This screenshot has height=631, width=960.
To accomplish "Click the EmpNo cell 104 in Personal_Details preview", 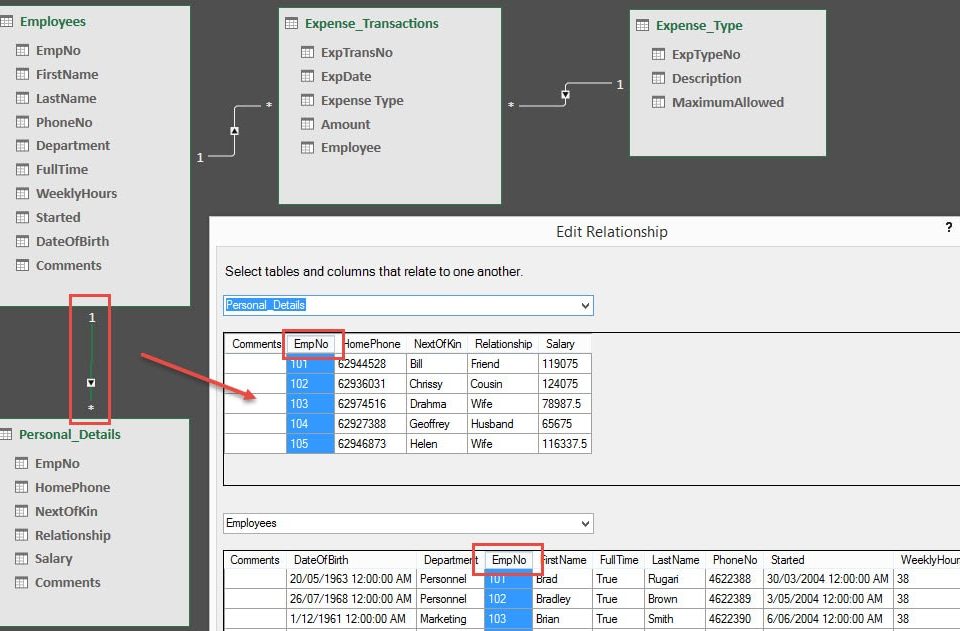I will 310,424.
